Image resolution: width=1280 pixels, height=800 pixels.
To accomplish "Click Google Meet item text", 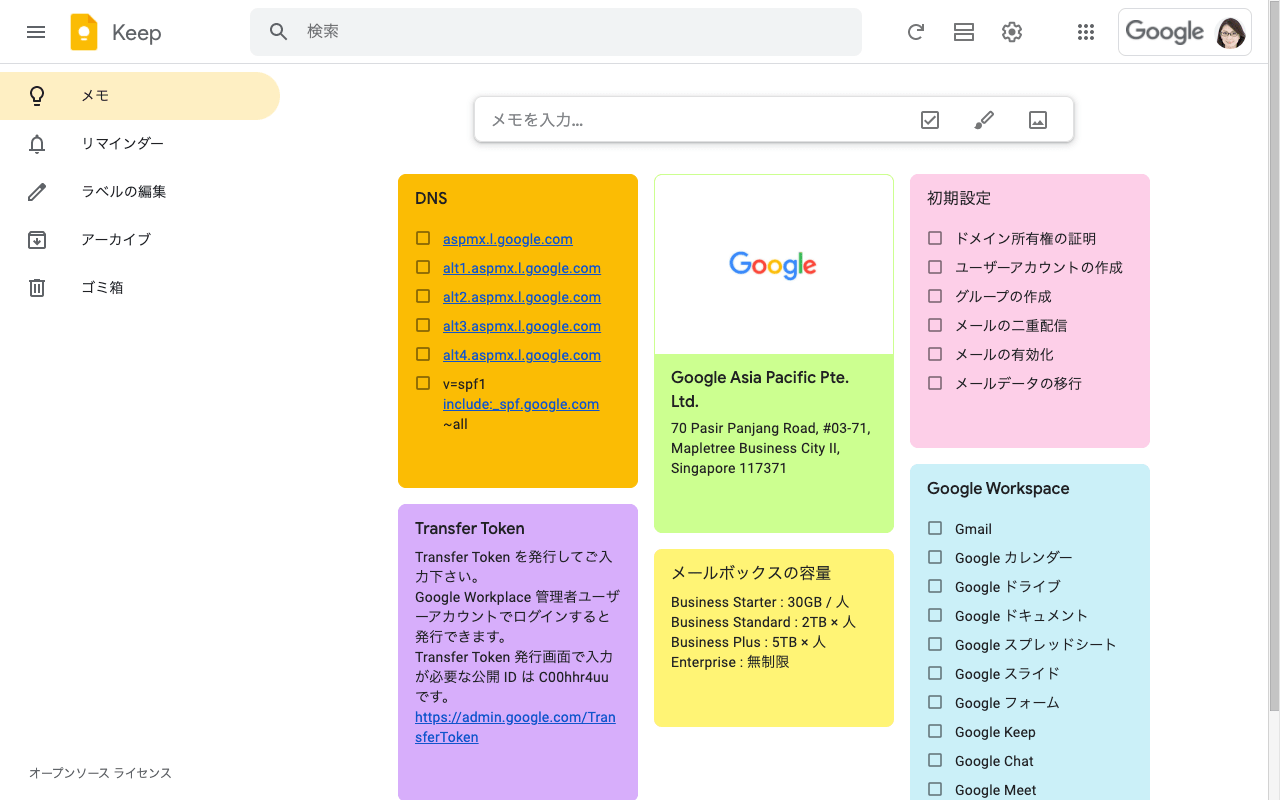I will pos(995,790).
